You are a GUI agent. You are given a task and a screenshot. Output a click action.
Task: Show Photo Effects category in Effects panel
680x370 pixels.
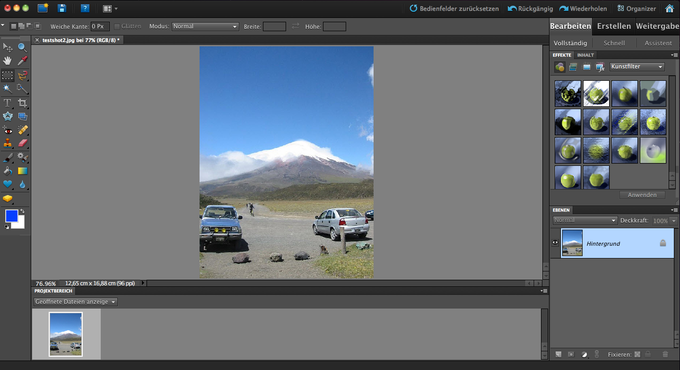(586, 67)
